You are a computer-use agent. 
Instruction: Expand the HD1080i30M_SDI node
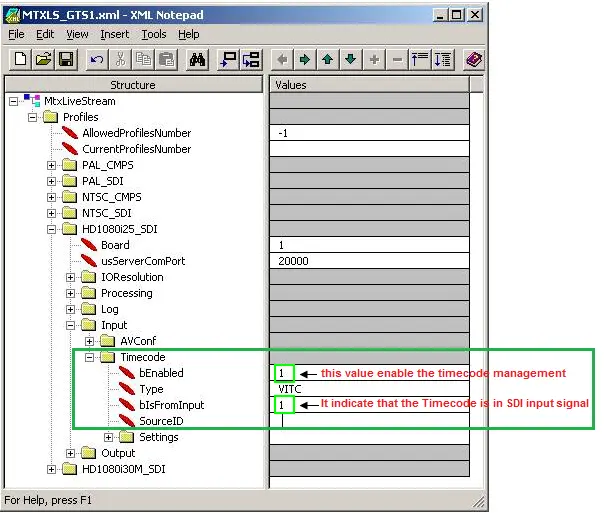click(x=52, y=469)
